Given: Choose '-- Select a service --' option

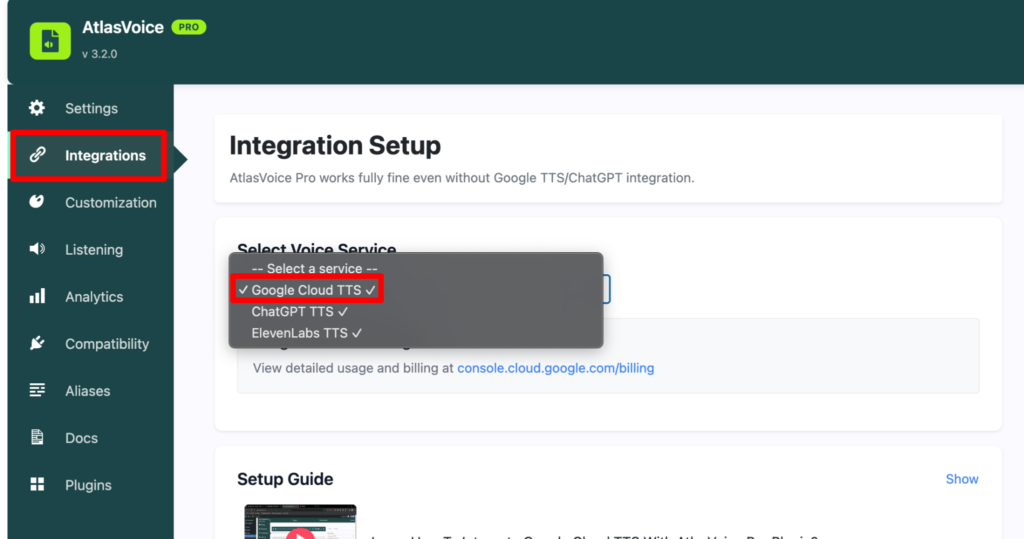Looking at the screenshot, I should pos(415,269).
